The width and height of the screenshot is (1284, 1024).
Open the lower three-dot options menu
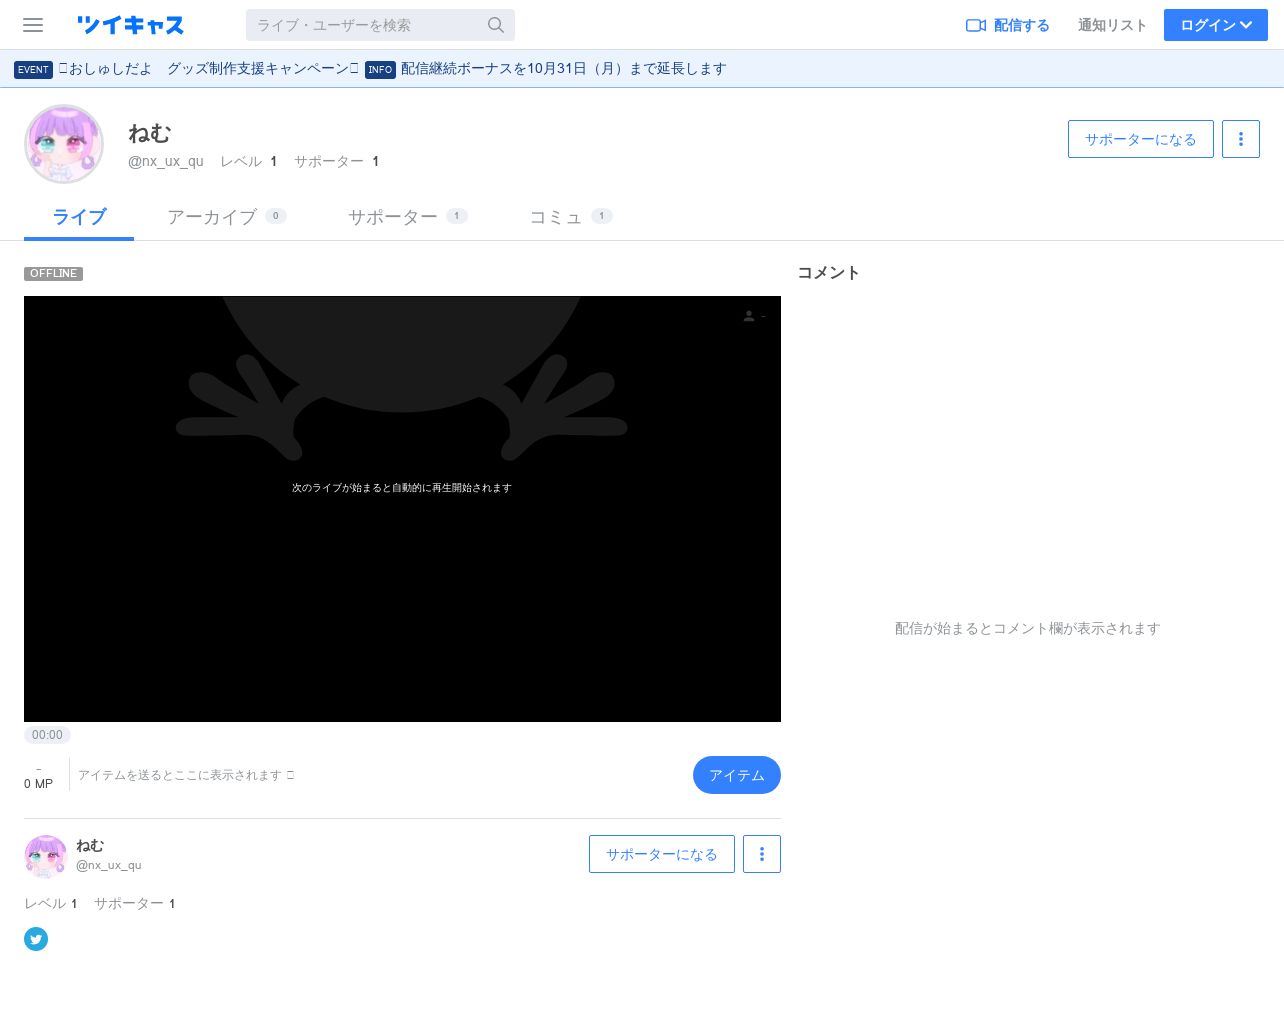[762, 854]
